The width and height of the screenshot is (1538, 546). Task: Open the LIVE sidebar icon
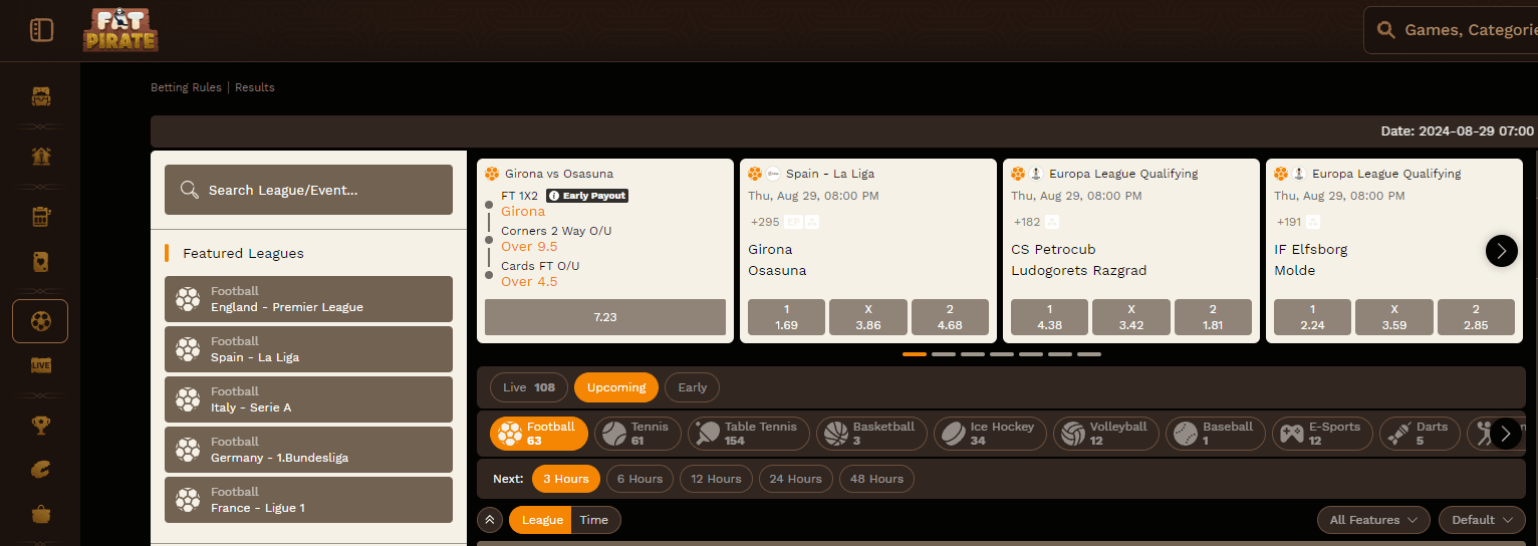point(41,365)
